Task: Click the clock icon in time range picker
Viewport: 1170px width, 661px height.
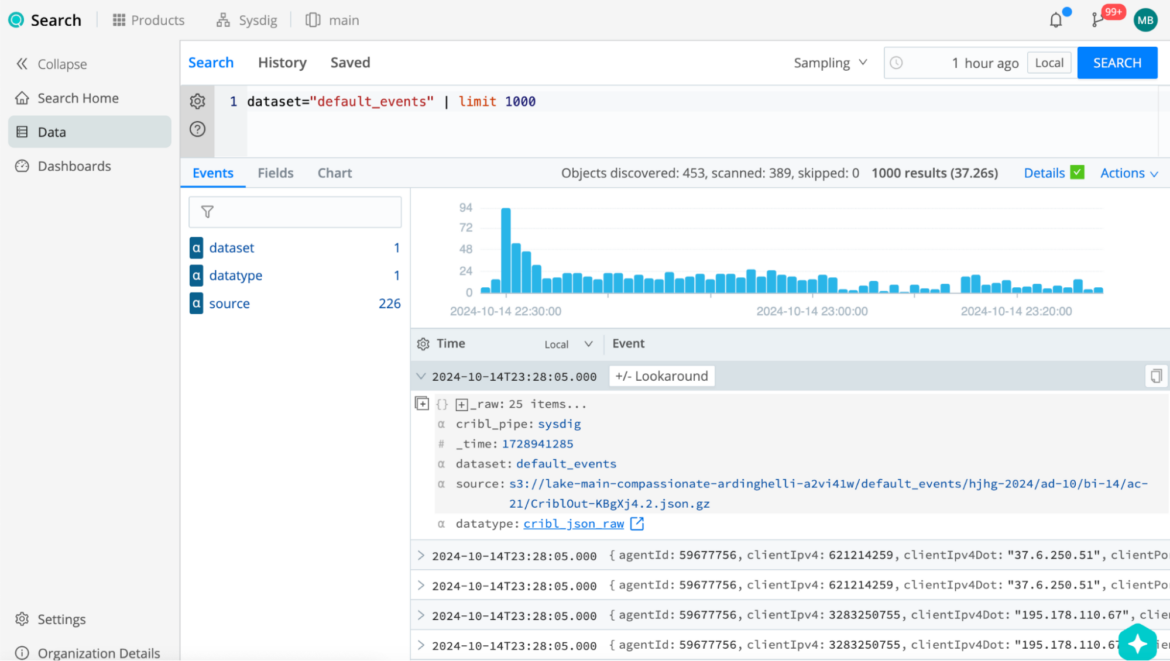Action: pos(896,63)
